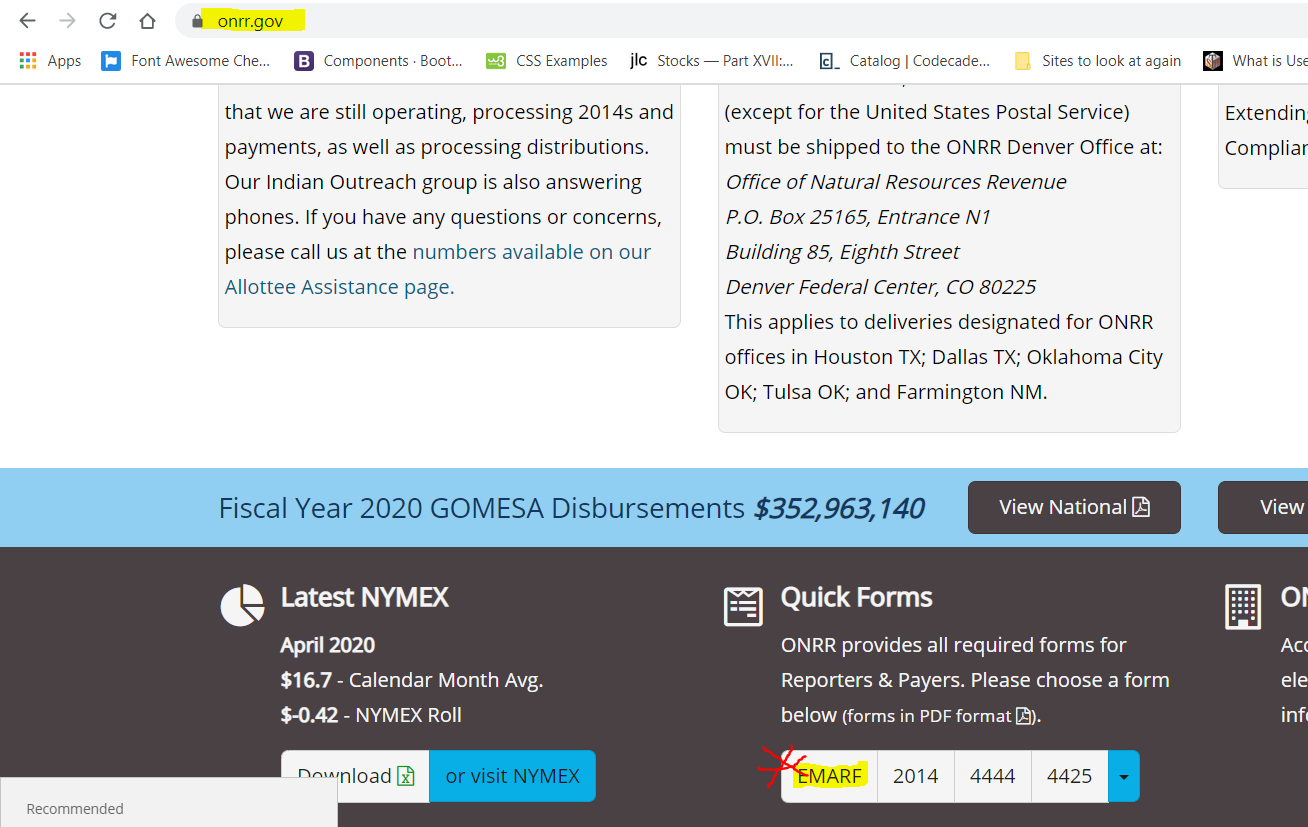This screenshot has width=1308, height=827.
Task: Click the building icon in the dark footer panel
Action: pos(1243,606)
